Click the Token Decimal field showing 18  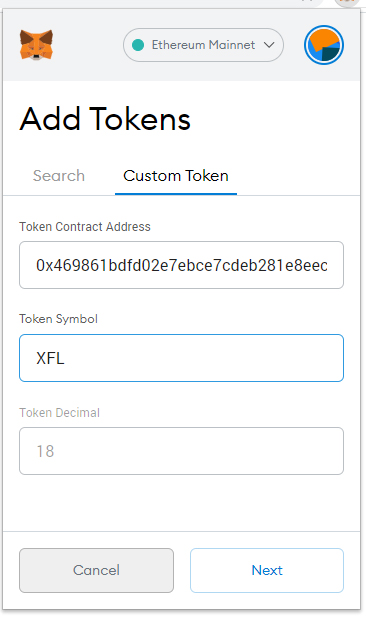(x=181, y=451)
